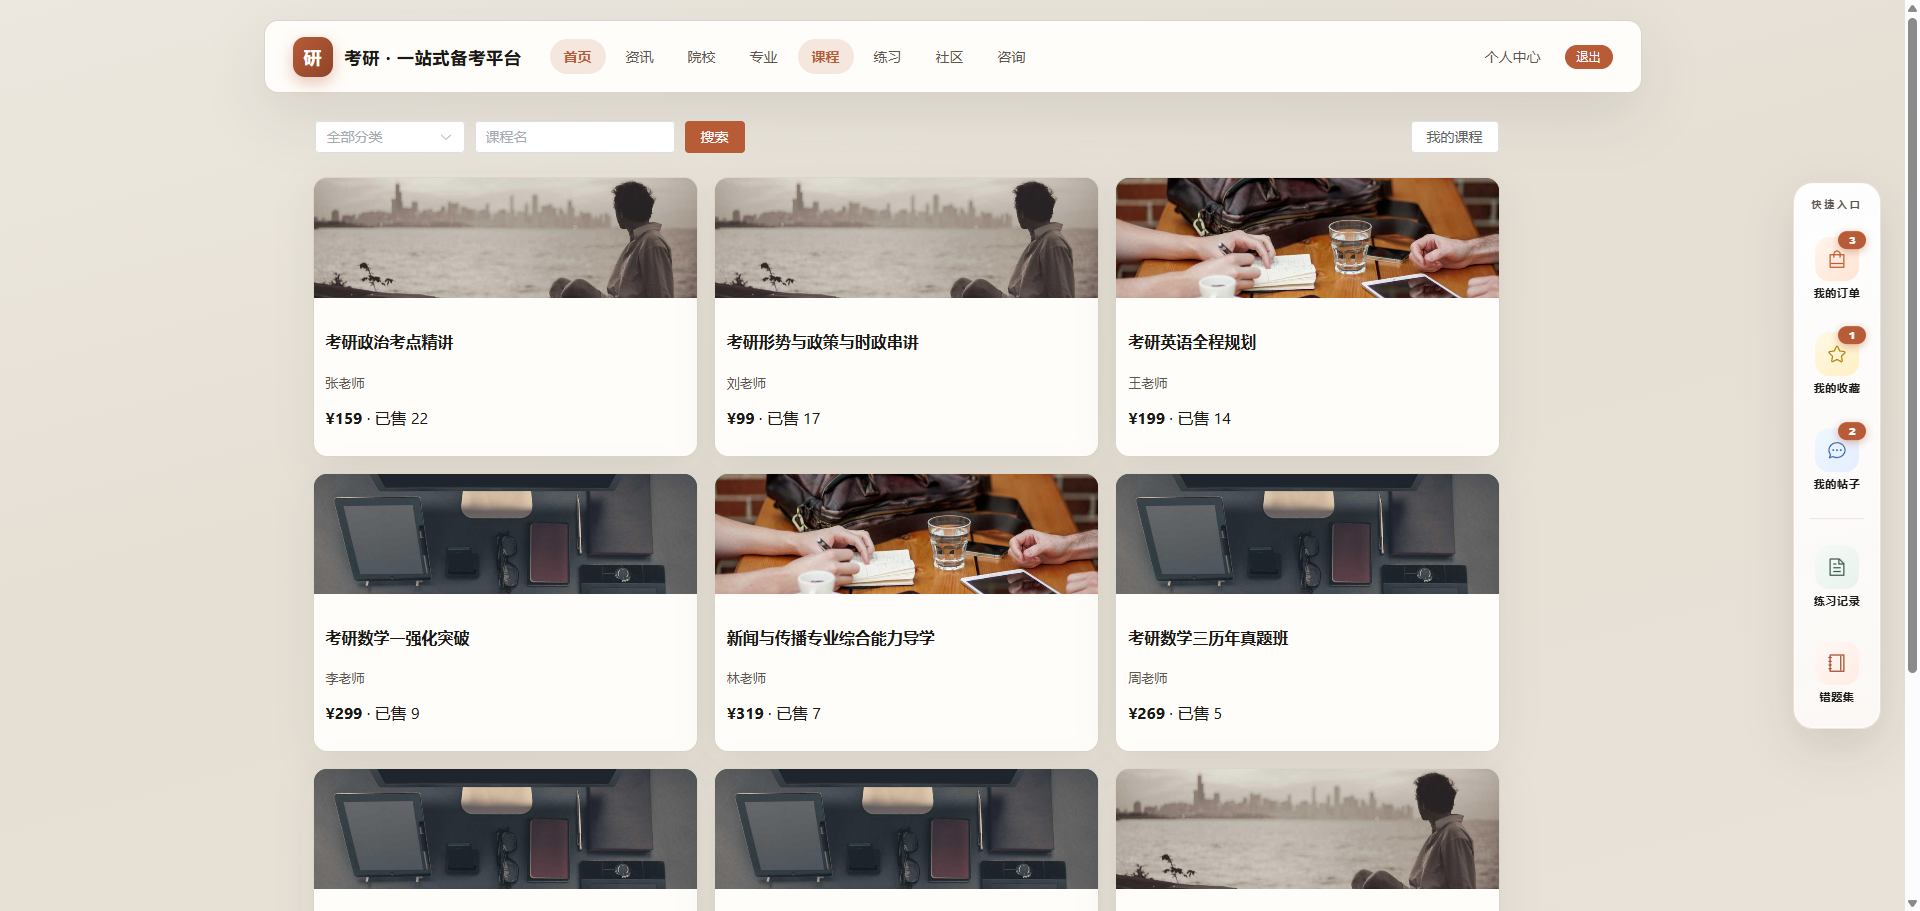Click the 我的收藏 label
This screenshot has width=1920, height=911.
point(1836,388)
